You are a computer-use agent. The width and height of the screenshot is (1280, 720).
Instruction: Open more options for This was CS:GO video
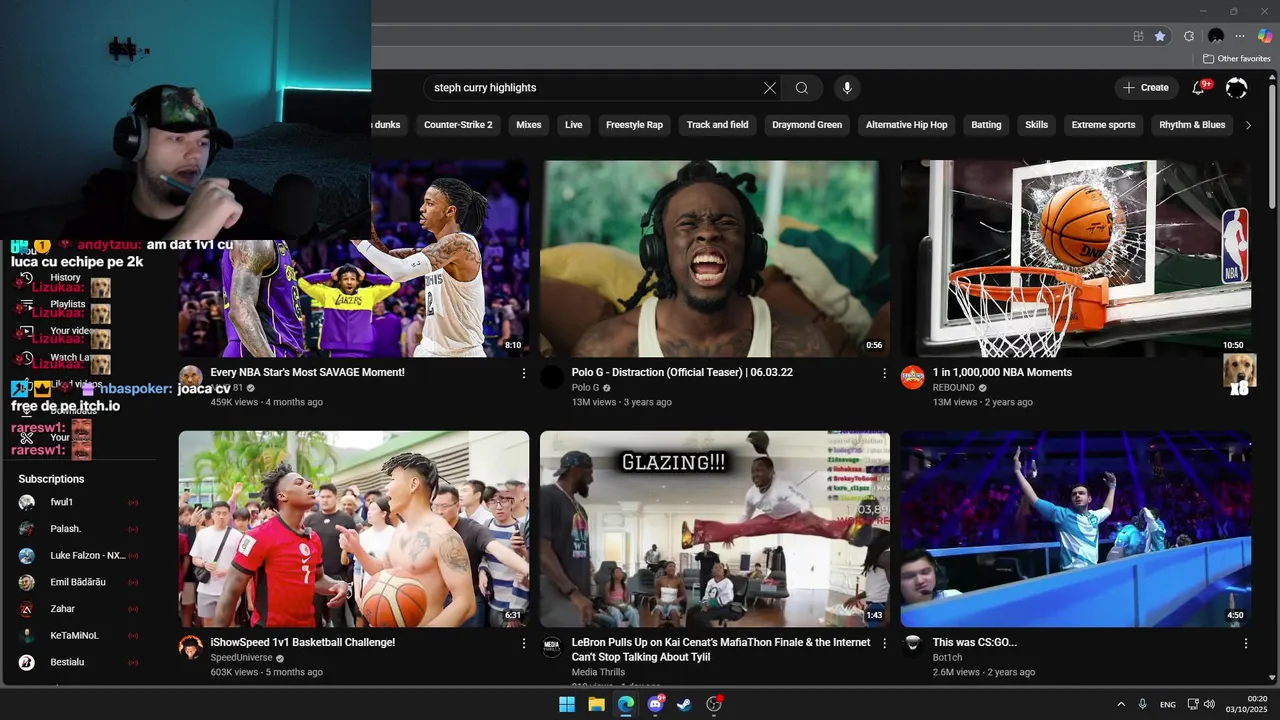point(1245,643)
